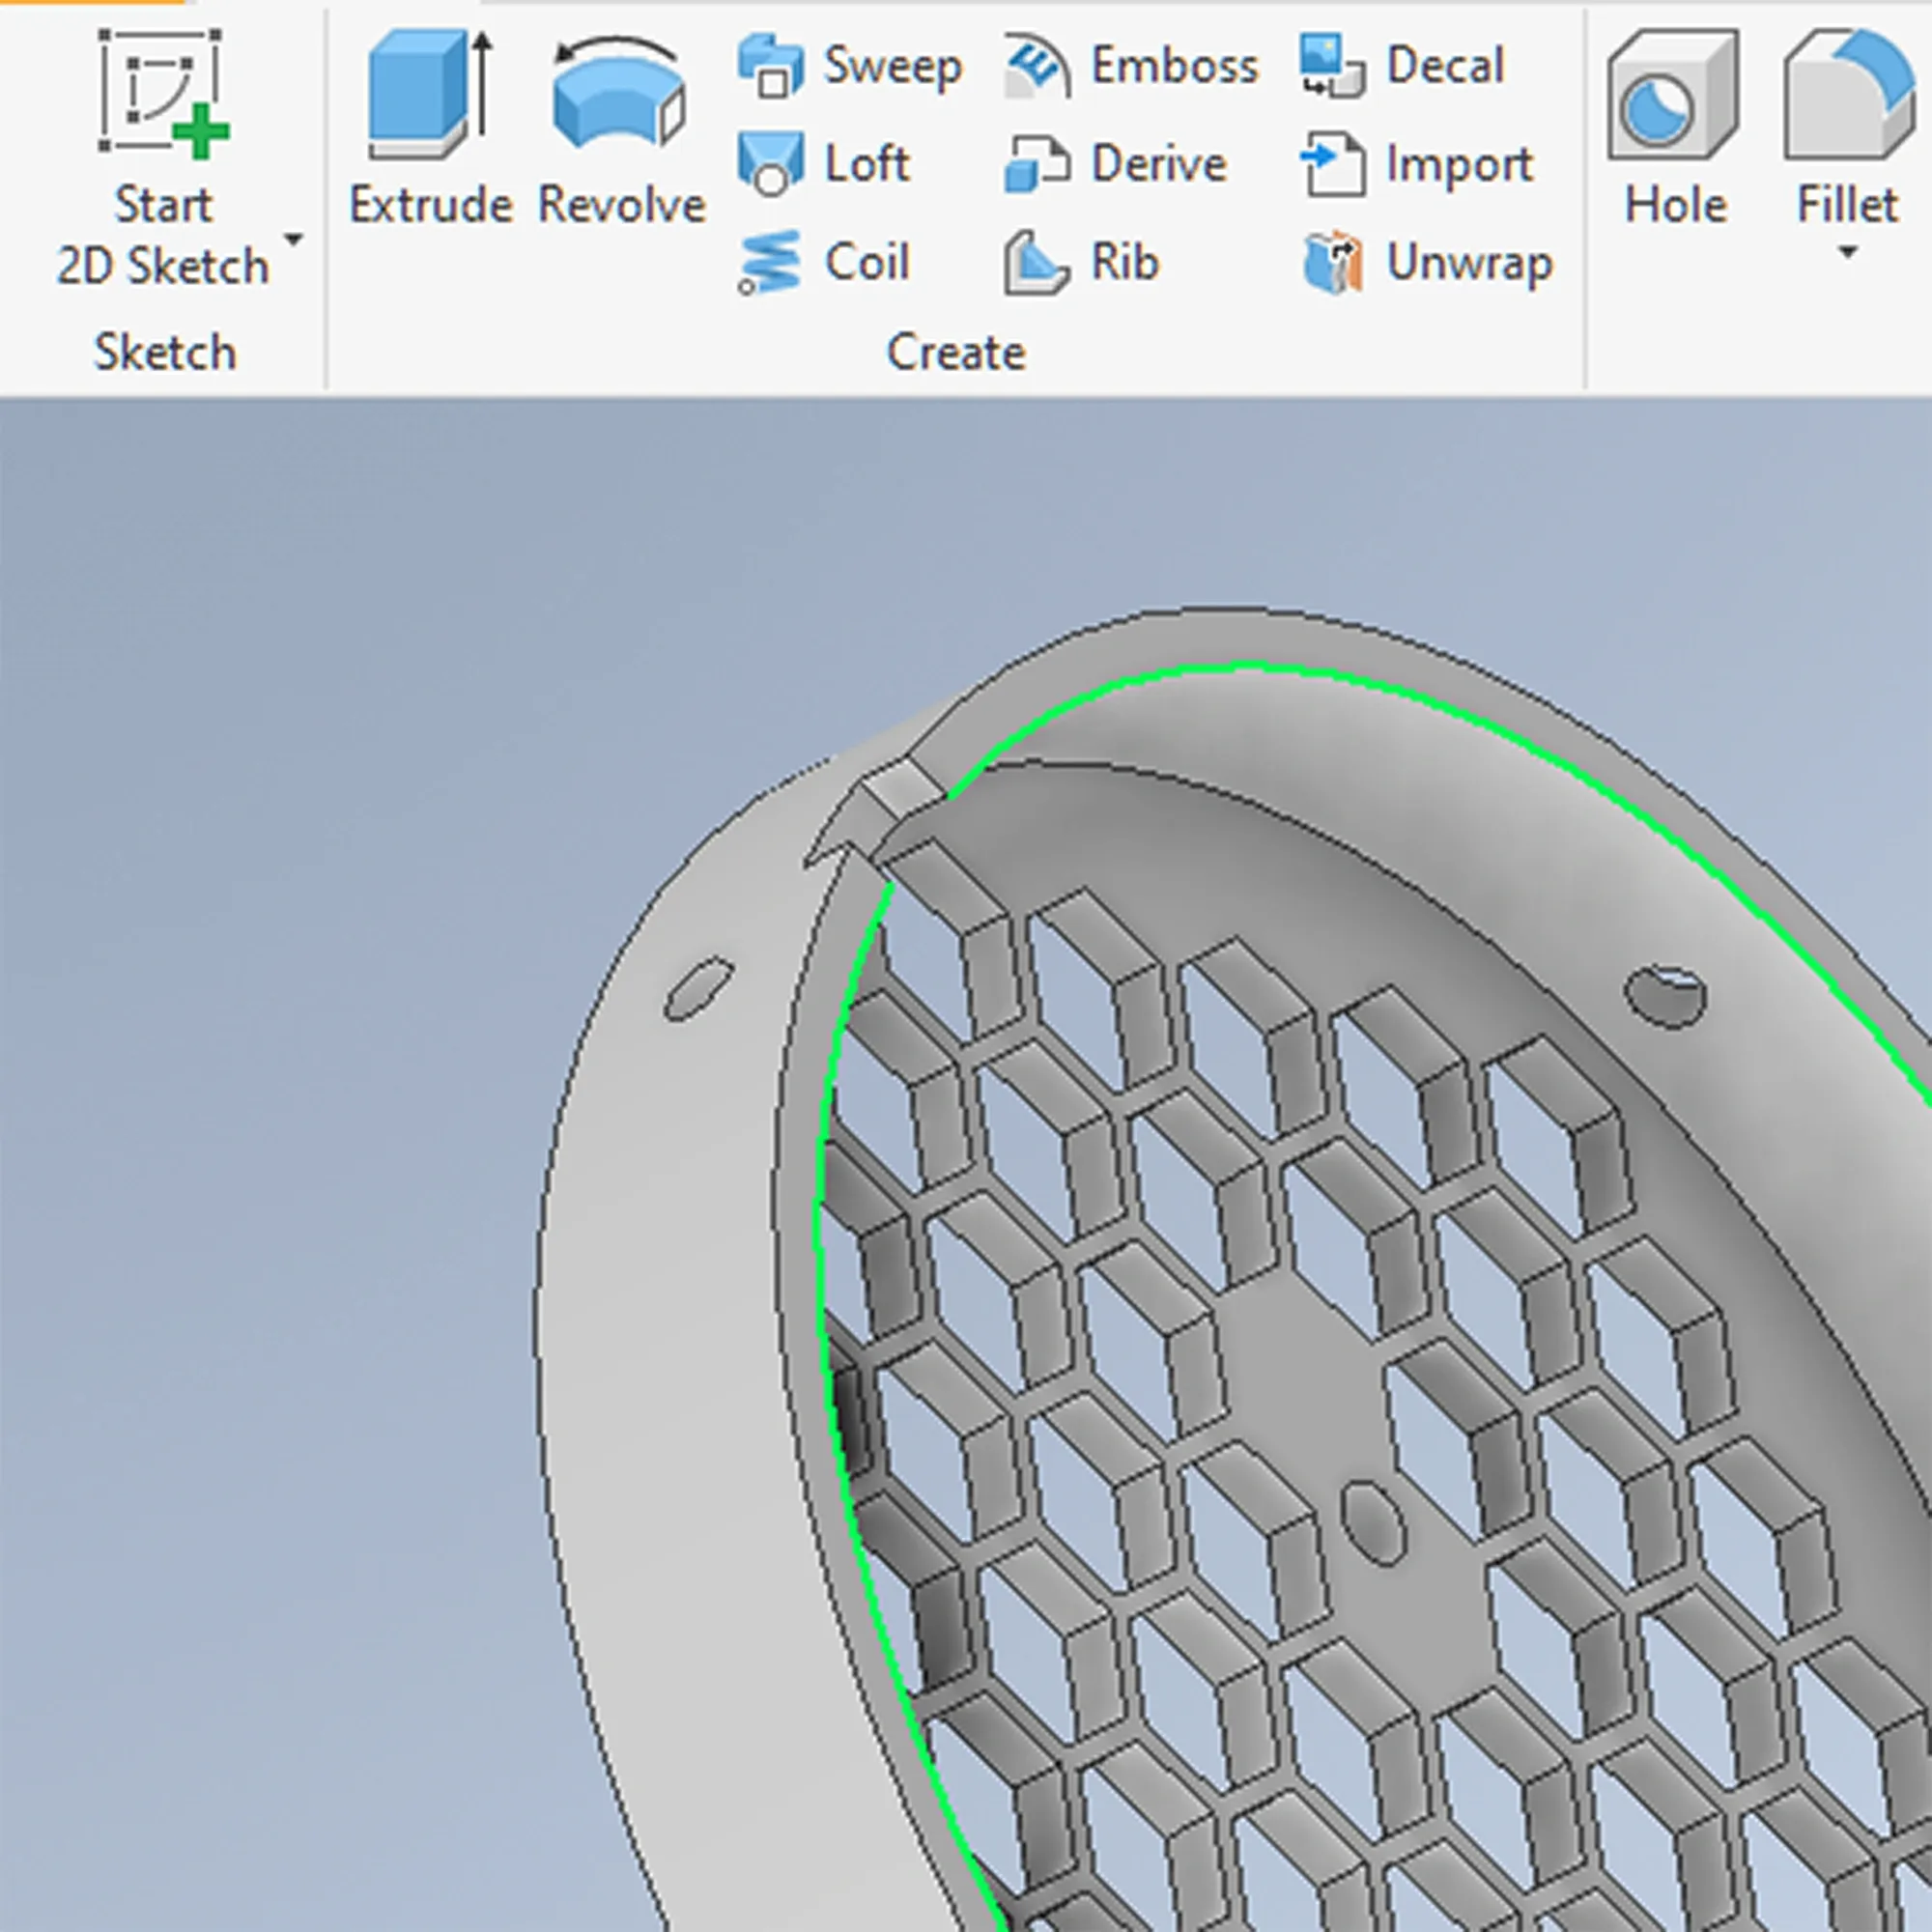
Task: Select the Unwrap tool
Action: tap(1427, 262)
